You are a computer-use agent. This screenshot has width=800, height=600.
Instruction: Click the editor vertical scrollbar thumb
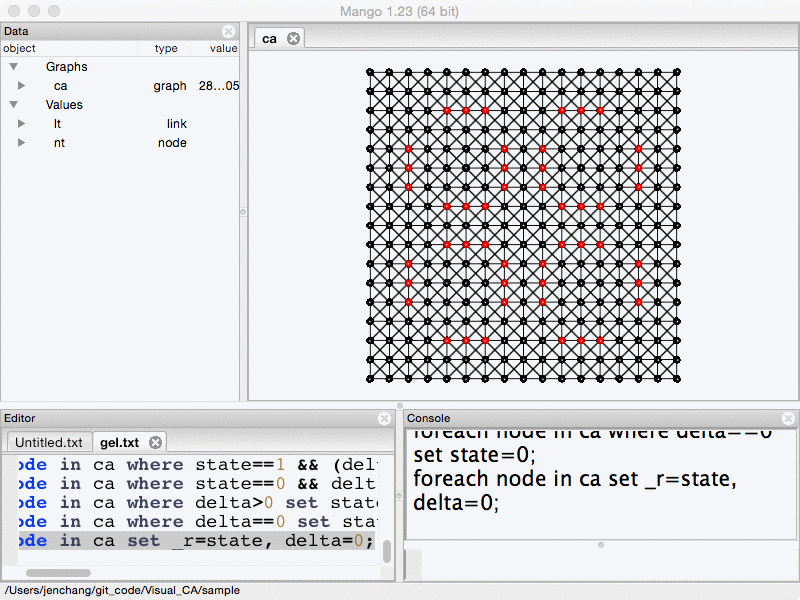coord(387,551)
